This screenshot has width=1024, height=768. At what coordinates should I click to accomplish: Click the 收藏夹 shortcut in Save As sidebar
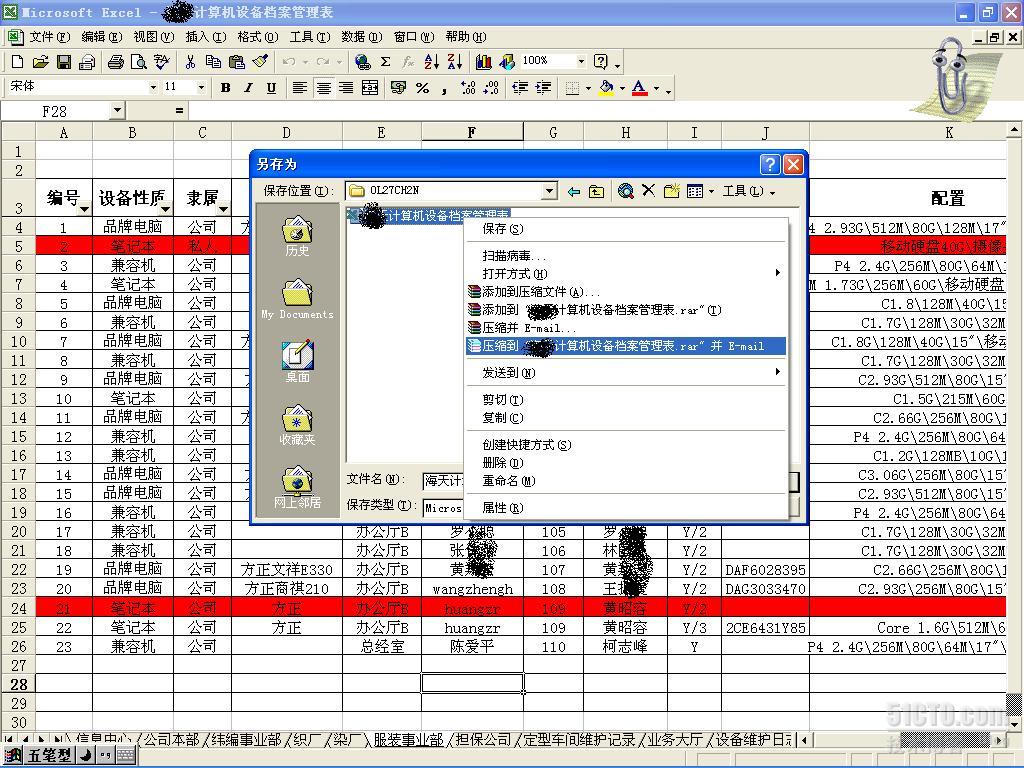[x=297, y=425]
